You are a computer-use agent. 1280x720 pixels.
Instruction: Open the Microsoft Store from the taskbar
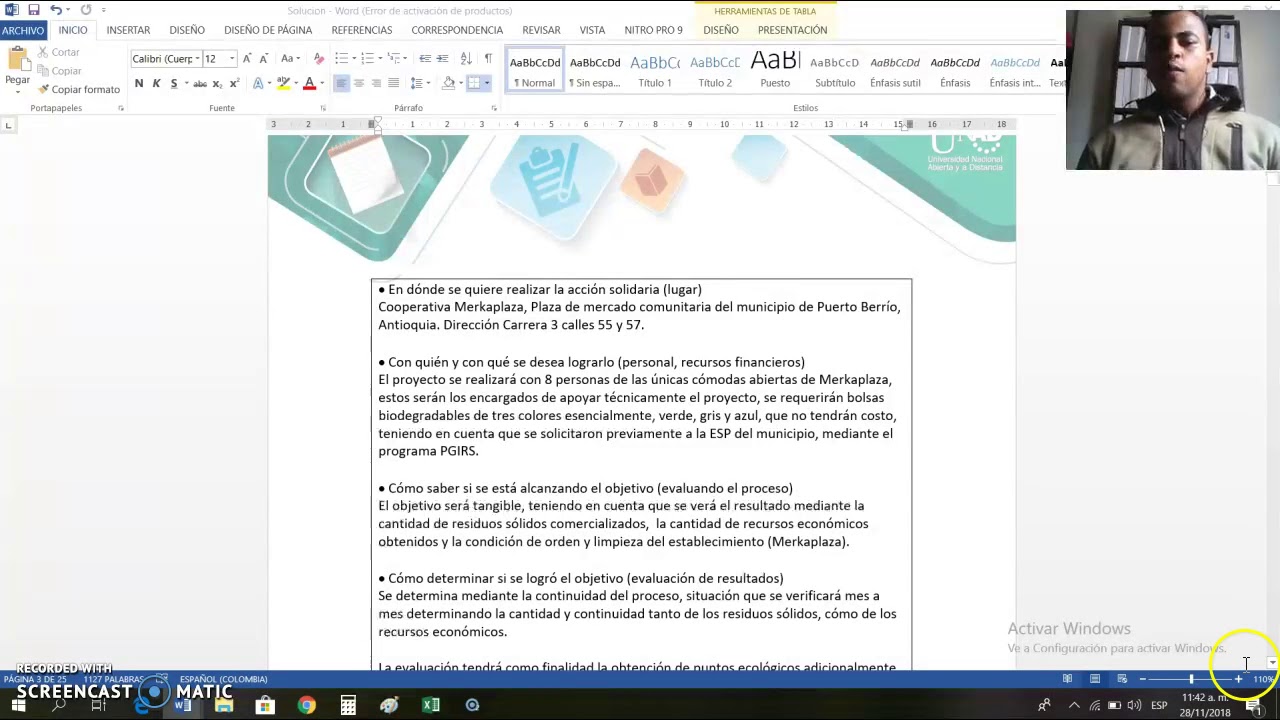pyautogui.click(x=265, y=705)
